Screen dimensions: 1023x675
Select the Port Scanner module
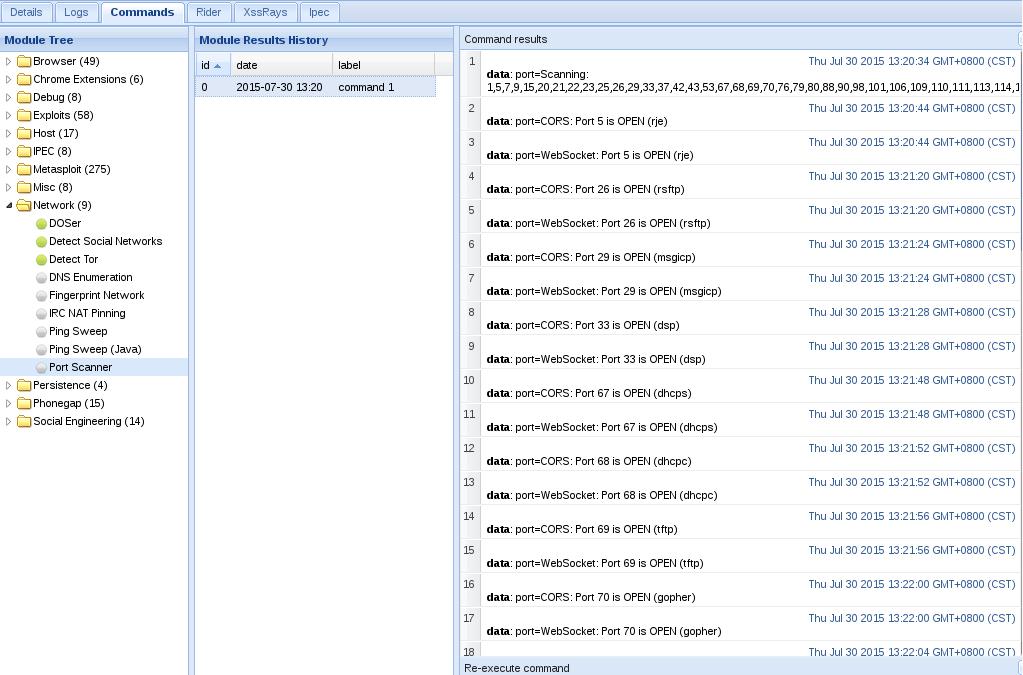(x=80, y=368)
